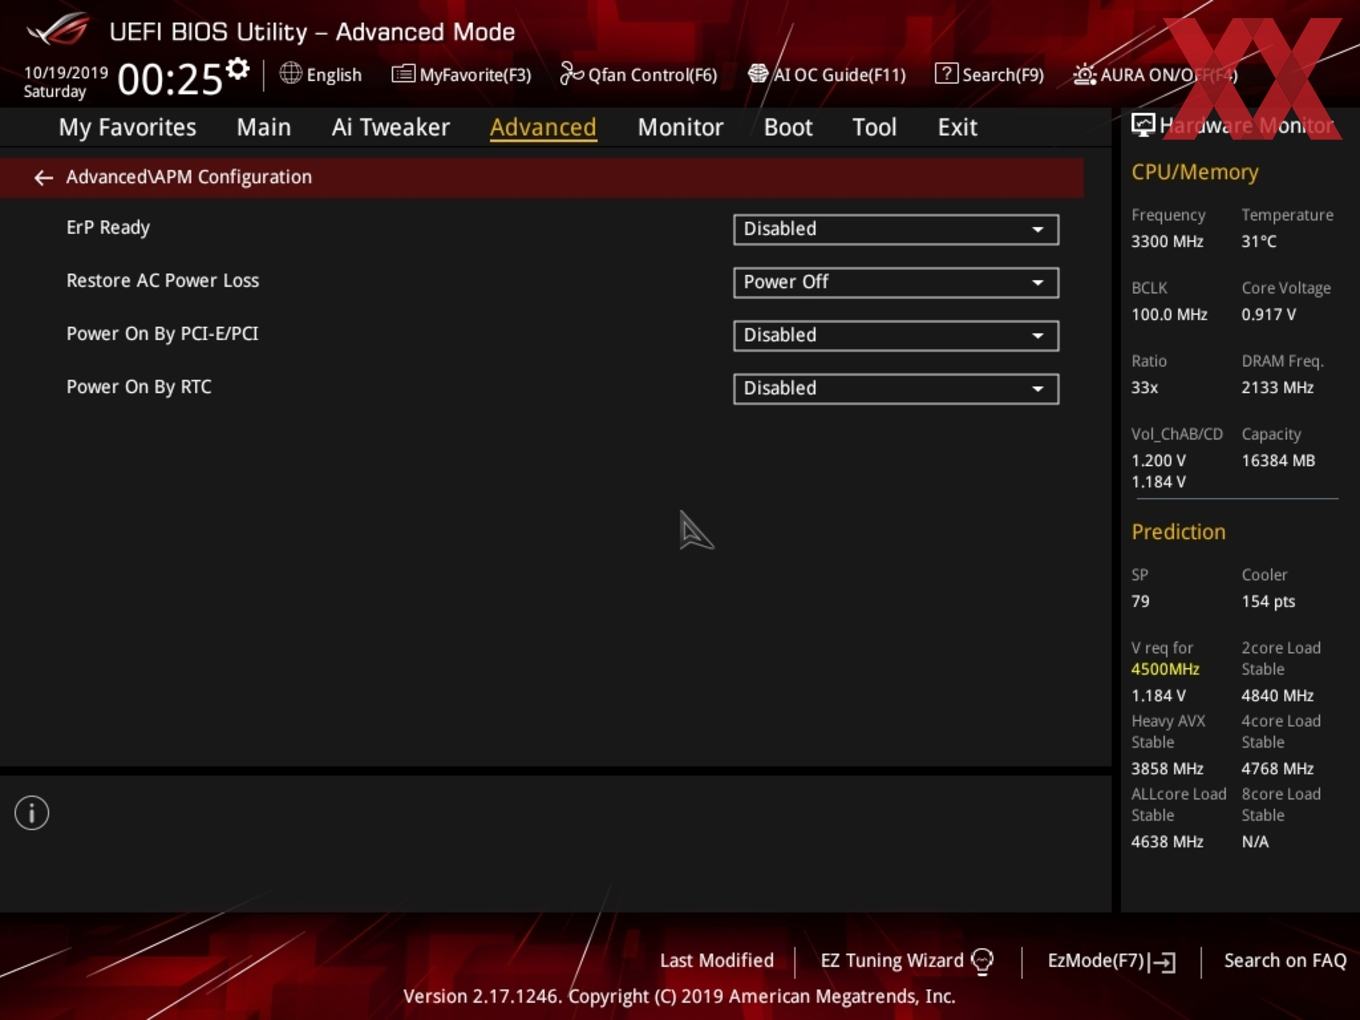
Task: Click the ErP Ready label
Action: 108,228
